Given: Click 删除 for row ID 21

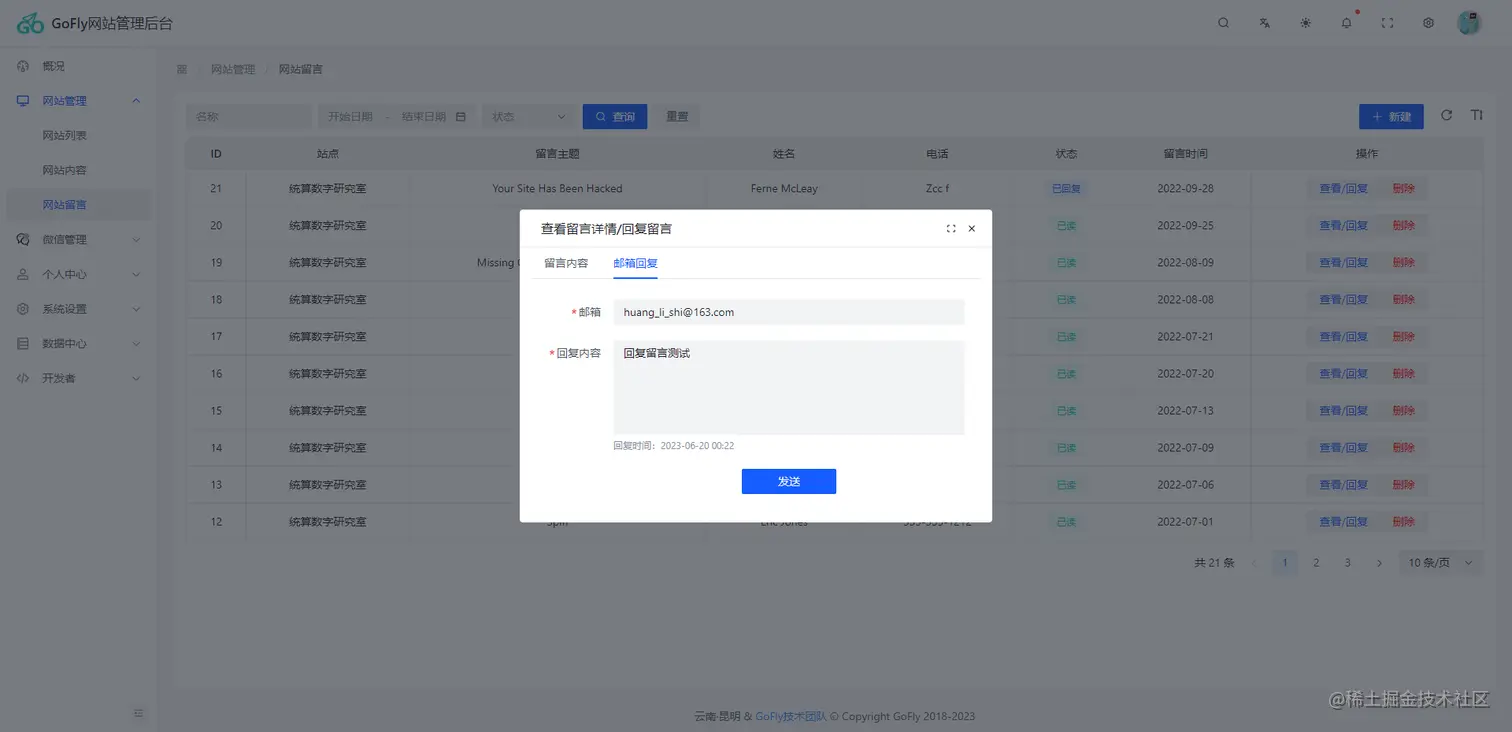Looking at the screenshot, I should pyautogui.click(x=1404, y=189).
